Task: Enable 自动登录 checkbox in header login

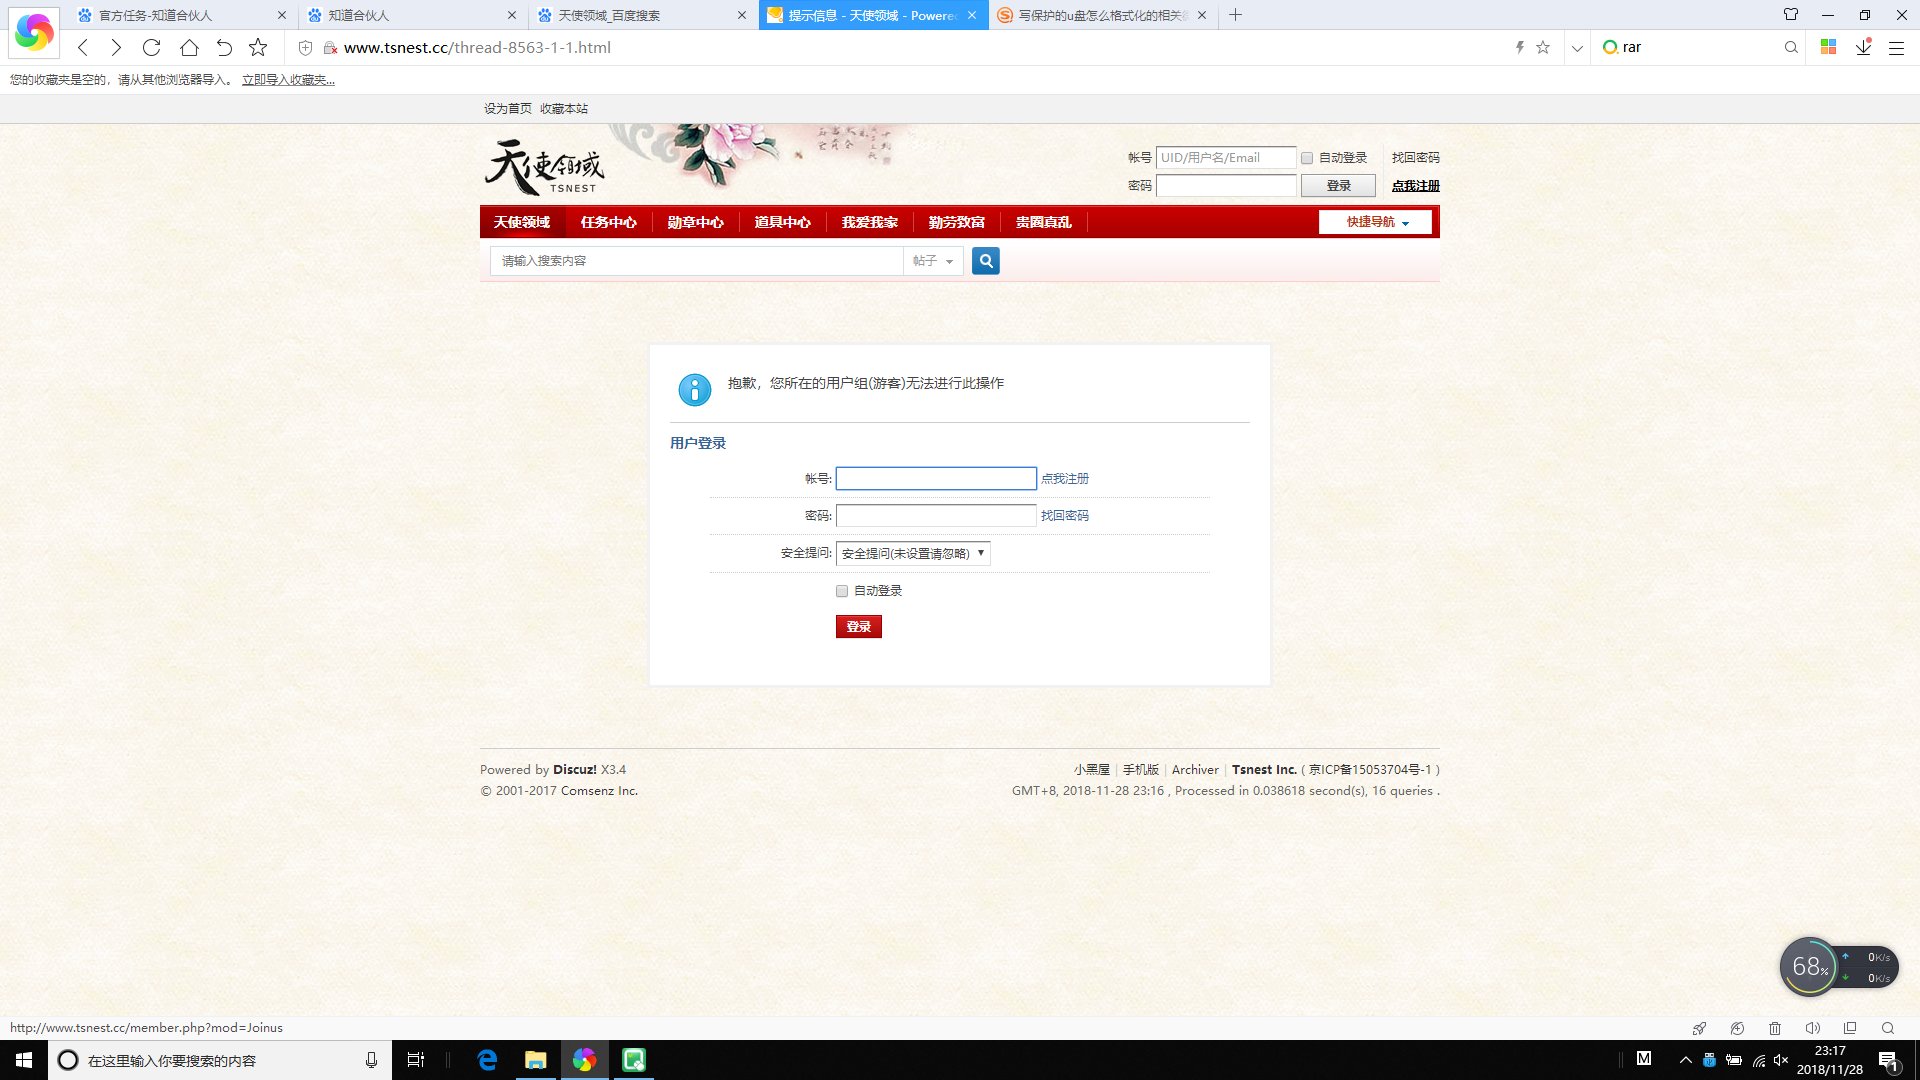Action: pyautogui.click(x=1307, y=158)
